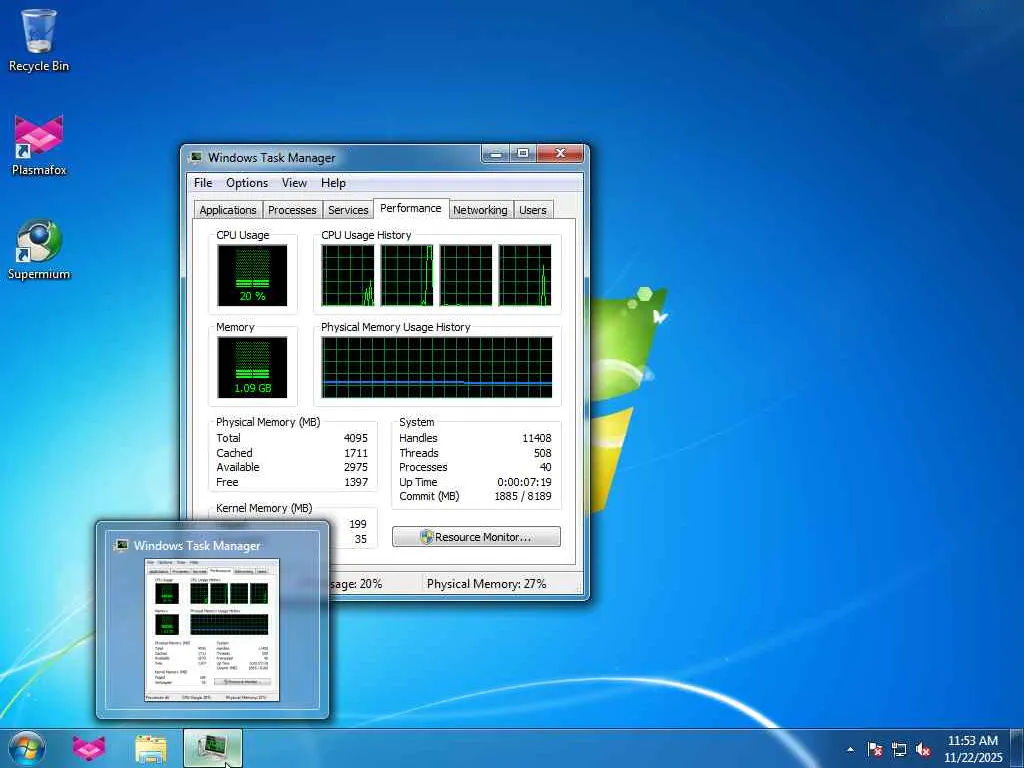Click the Show desktop strip beside the clock
The height and width of the screenshot is (768, 1024).
click(1017, 748)
